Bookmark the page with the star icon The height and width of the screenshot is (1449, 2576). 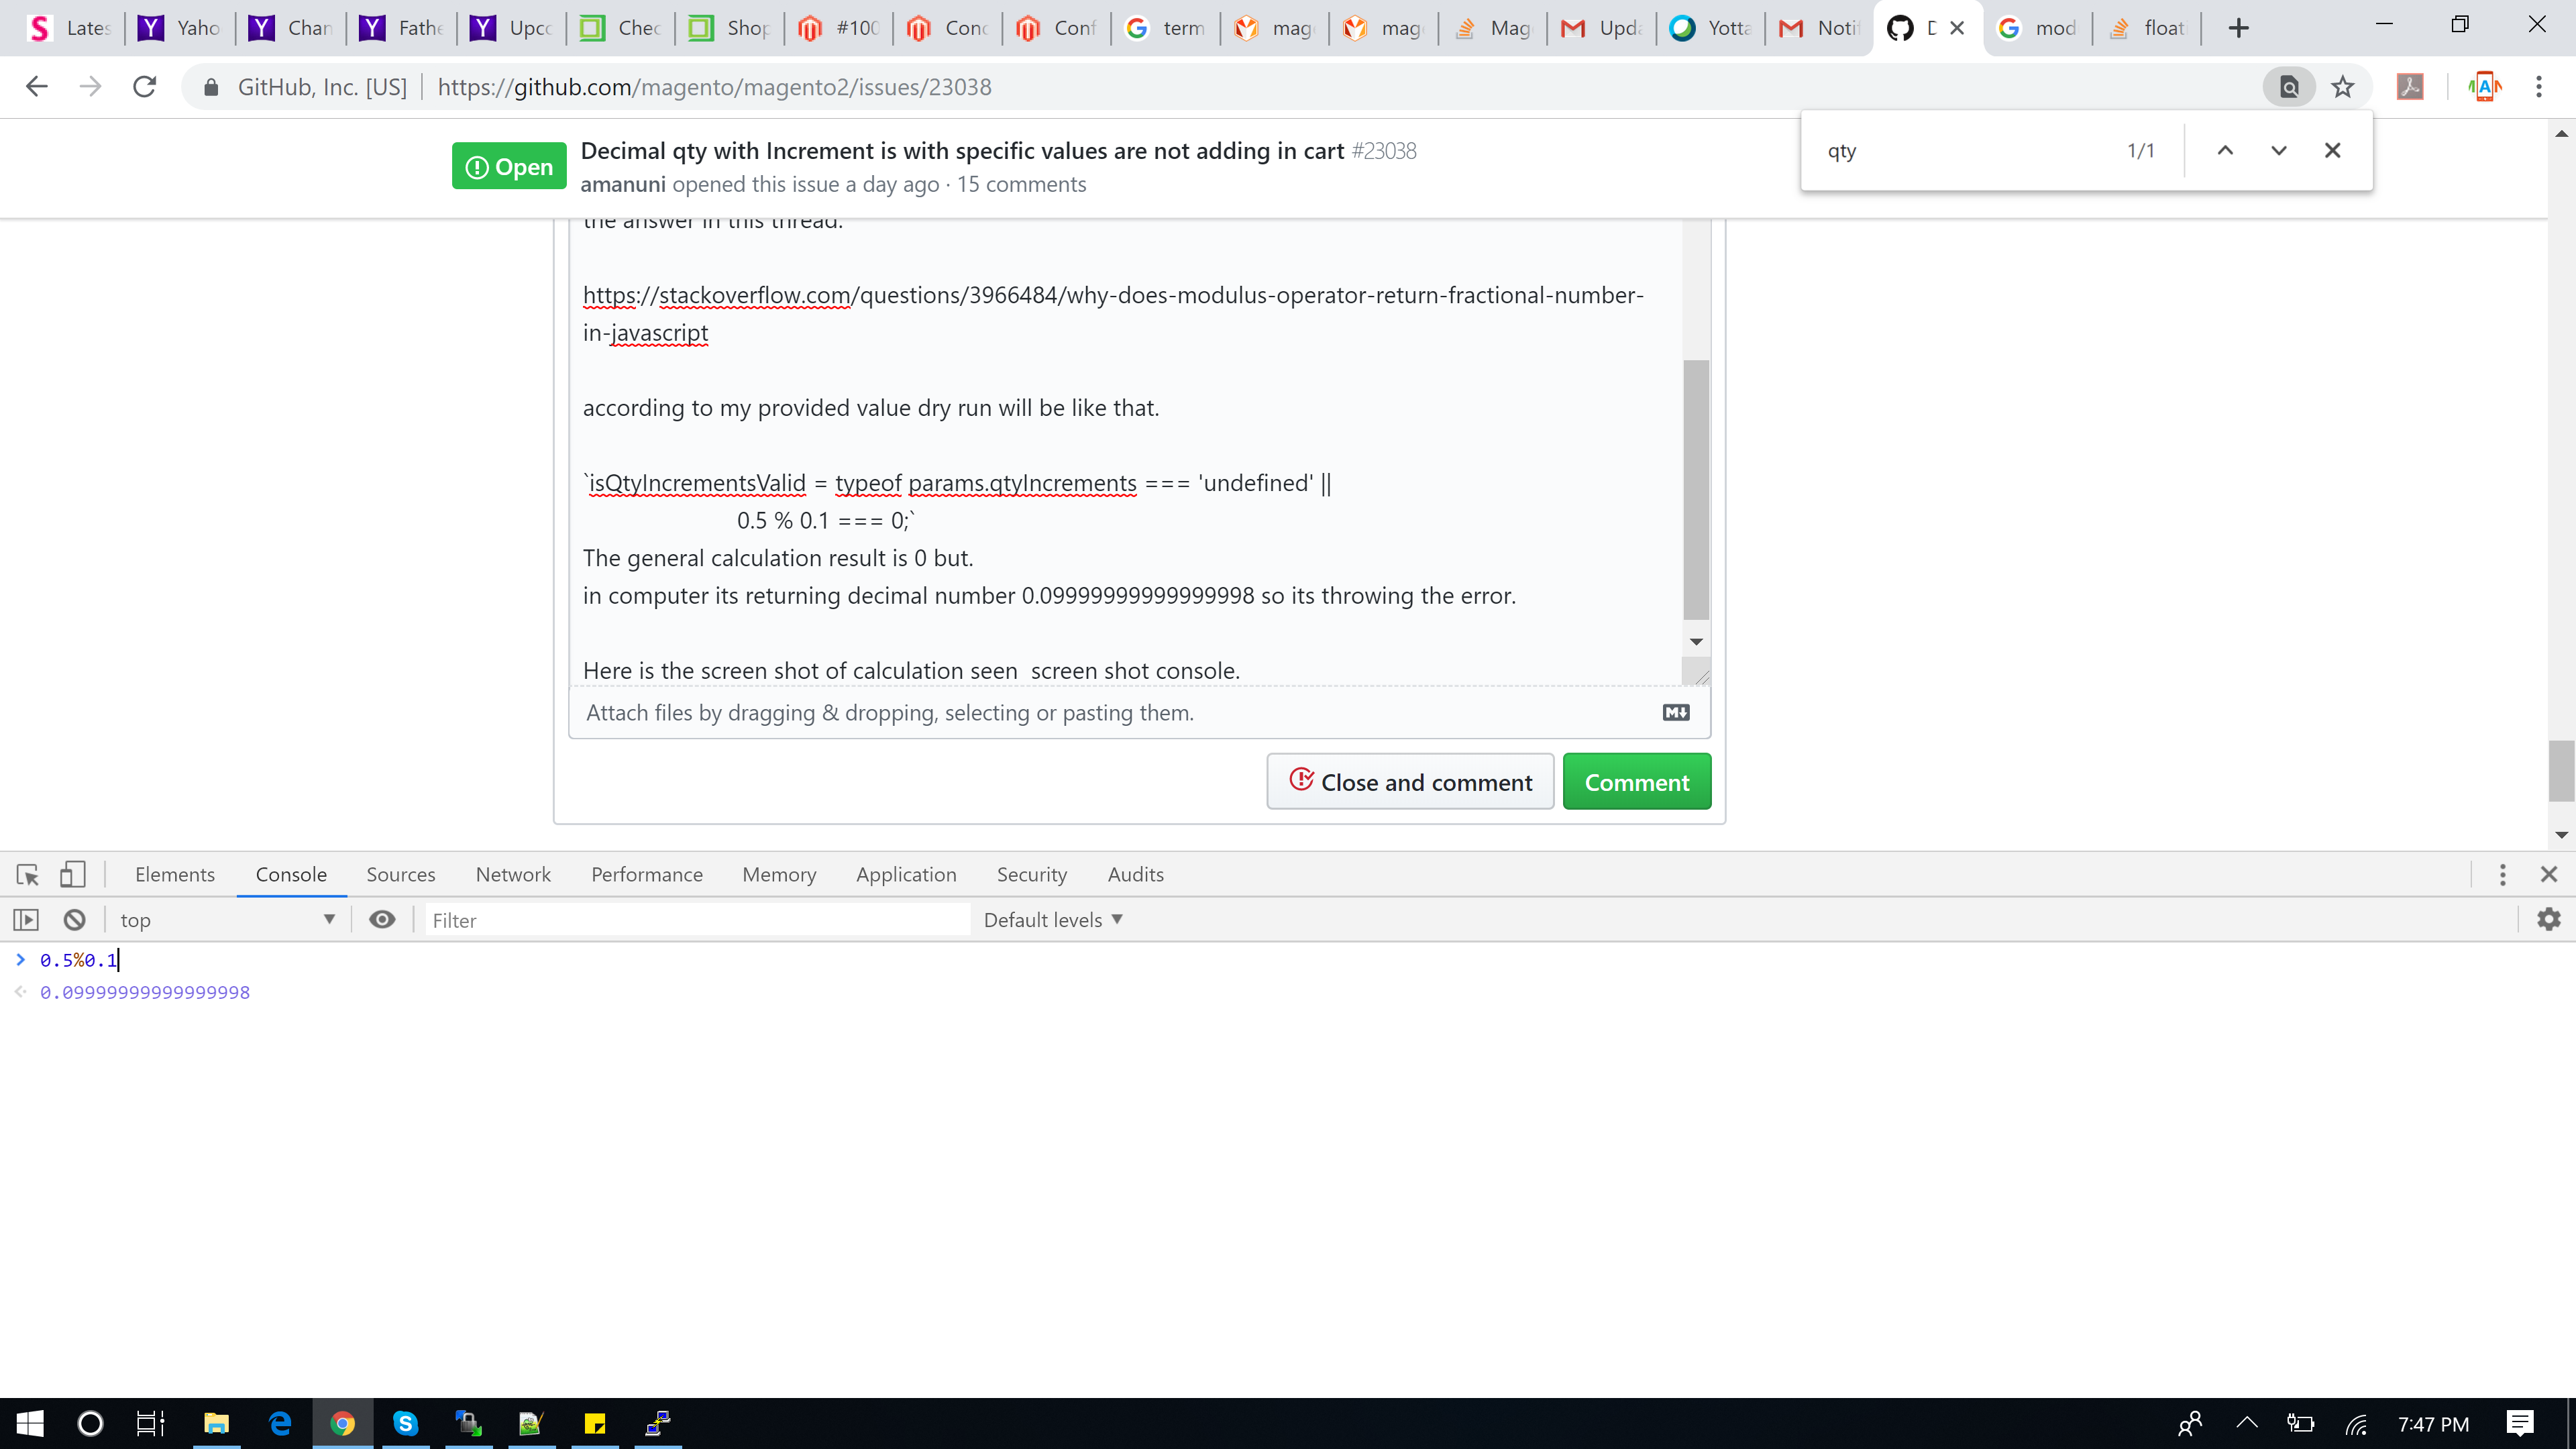pos(2342,86)
